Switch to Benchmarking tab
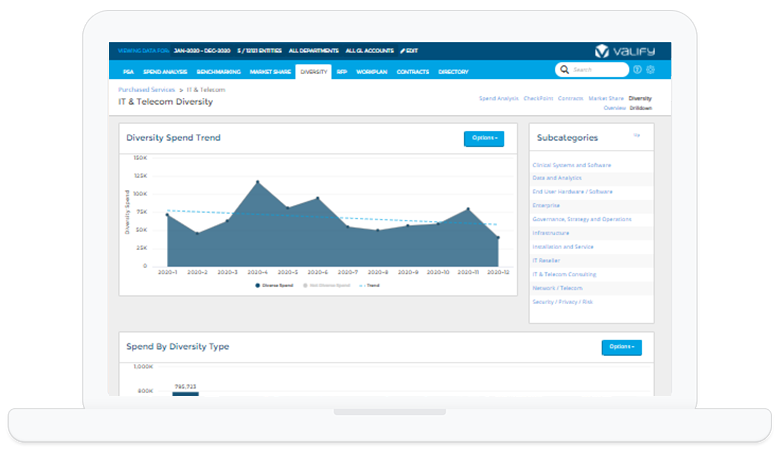 click(x=219, y=72)
